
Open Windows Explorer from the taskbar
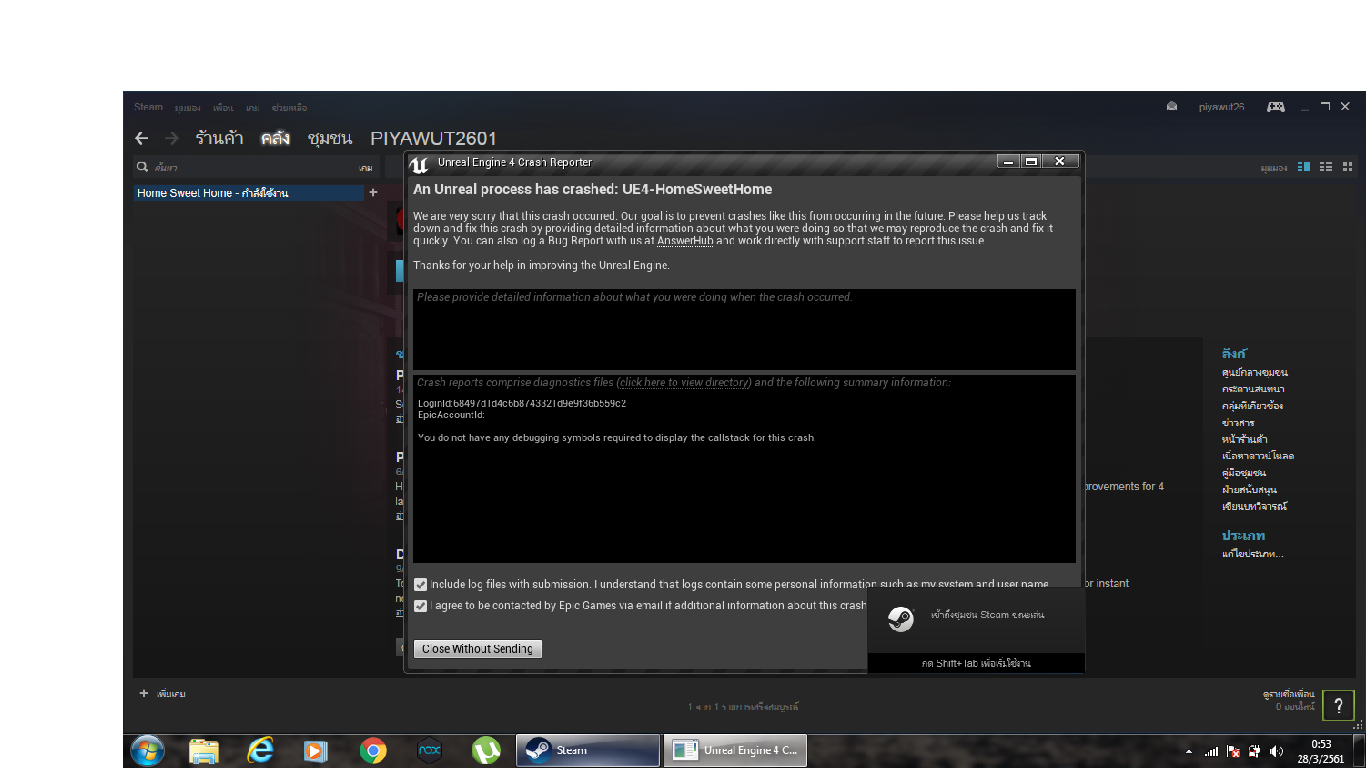pos(204,751)
